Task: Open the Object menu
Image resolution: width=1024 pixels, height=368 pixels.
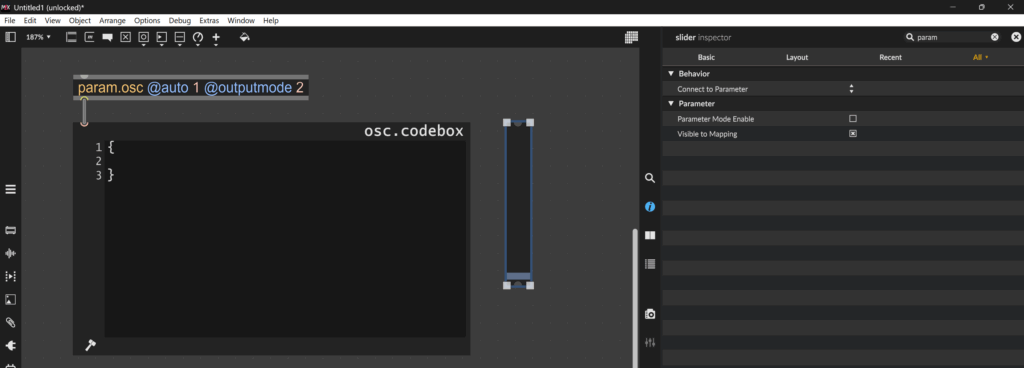Action: 80,20
